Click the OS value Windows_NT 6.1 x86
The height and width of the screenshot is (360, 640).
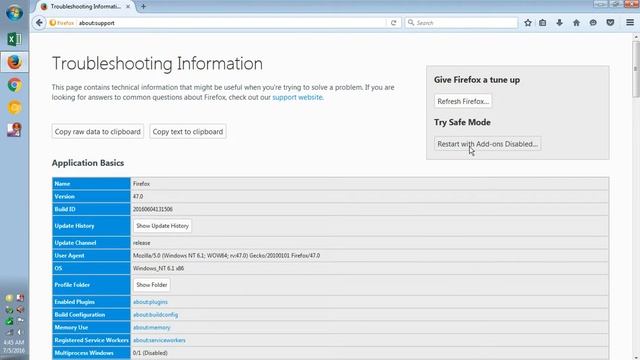tap(158, 268)
